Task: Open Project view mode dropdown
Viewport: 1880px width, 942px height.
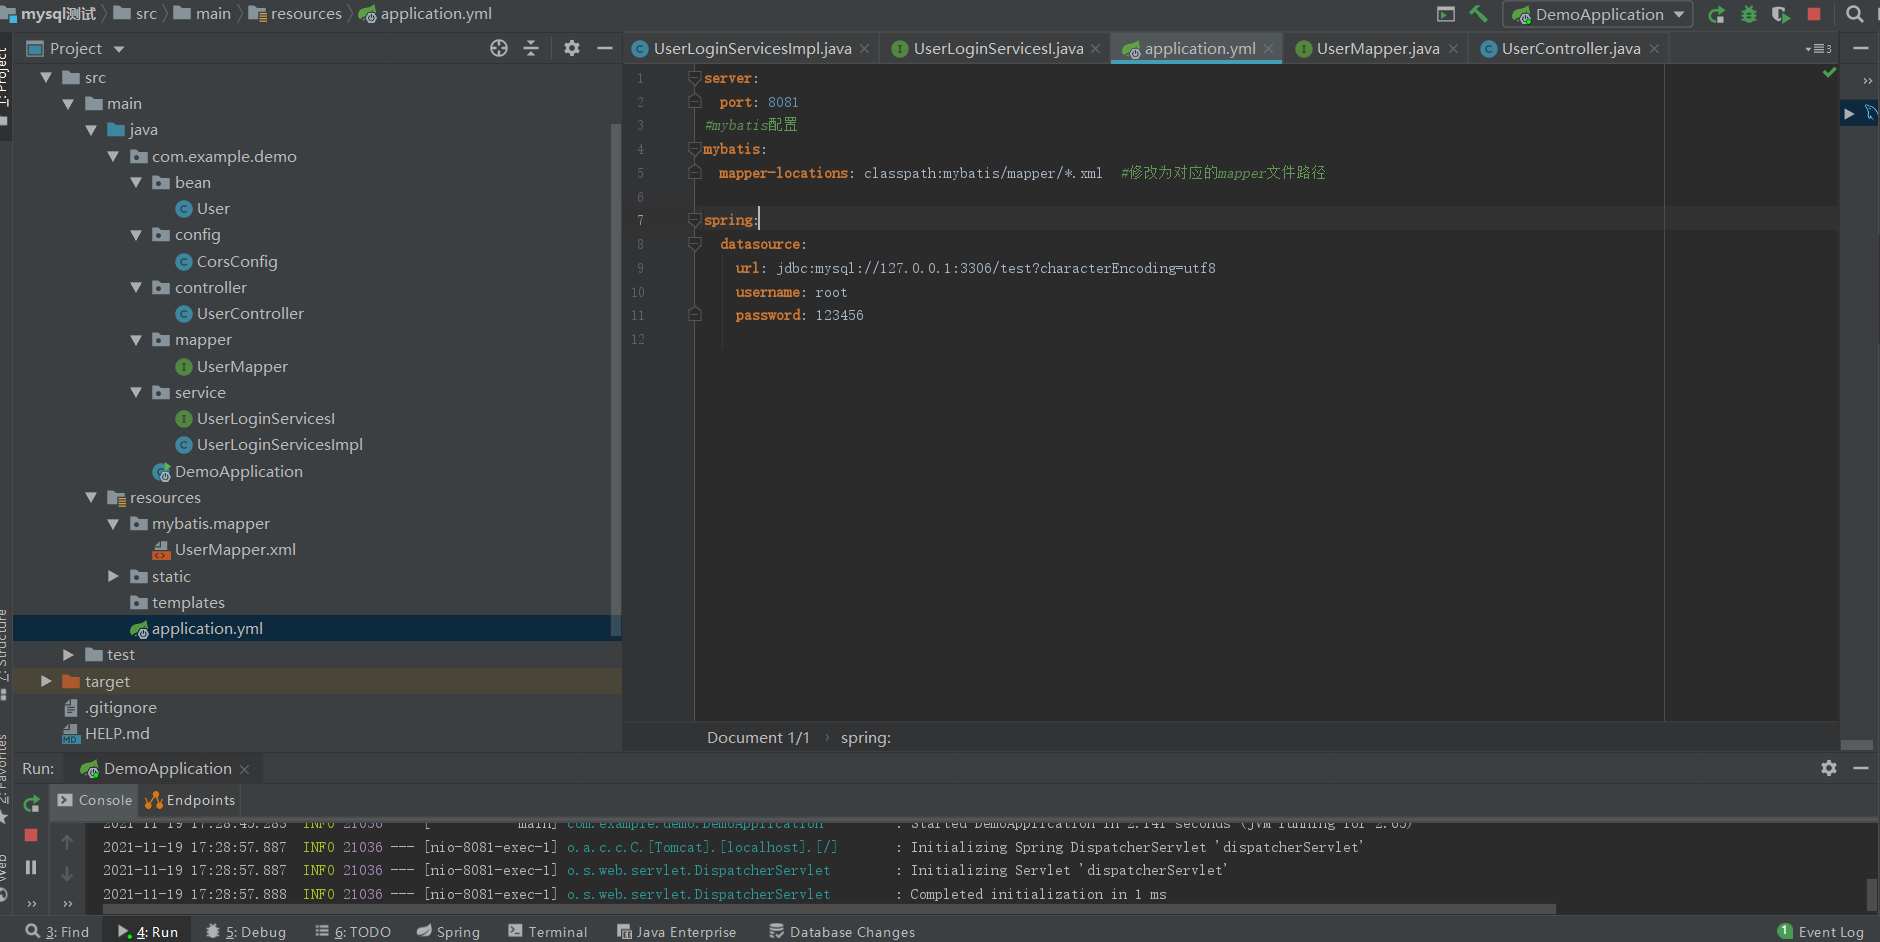Action: click(x=119, y=49)
